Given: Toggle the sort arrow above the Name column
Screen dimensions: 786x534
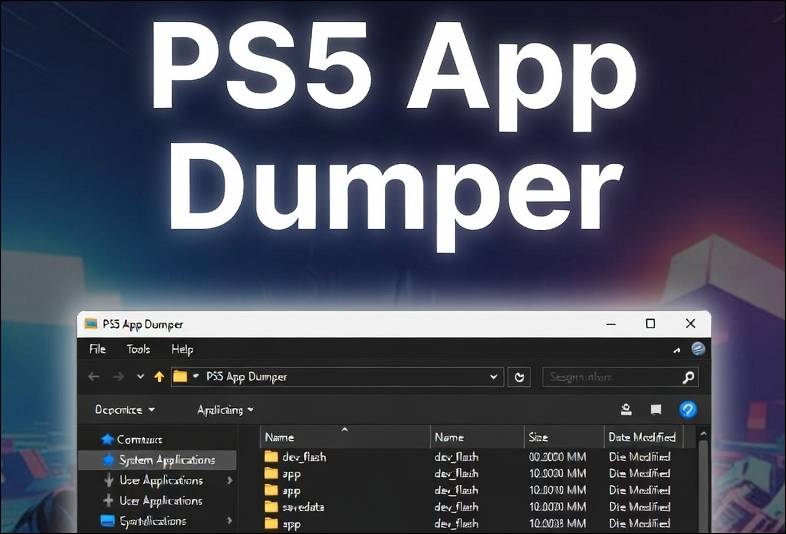Looking at the screenshot, I should point(344,430).
